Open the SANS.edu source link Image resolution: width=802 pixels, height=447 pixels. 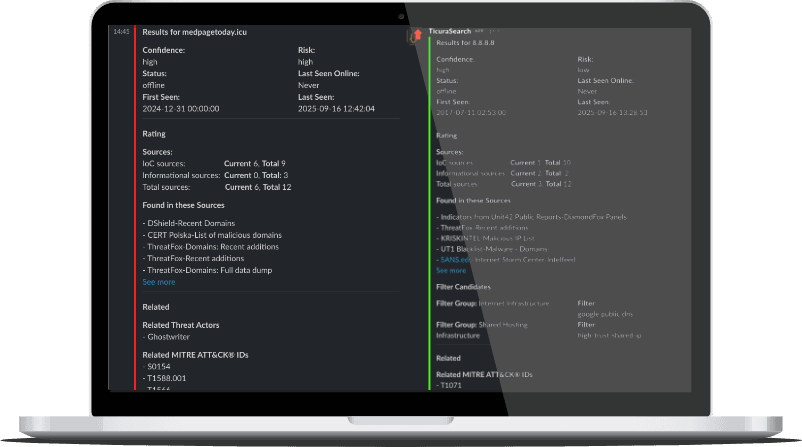(455, 259)
